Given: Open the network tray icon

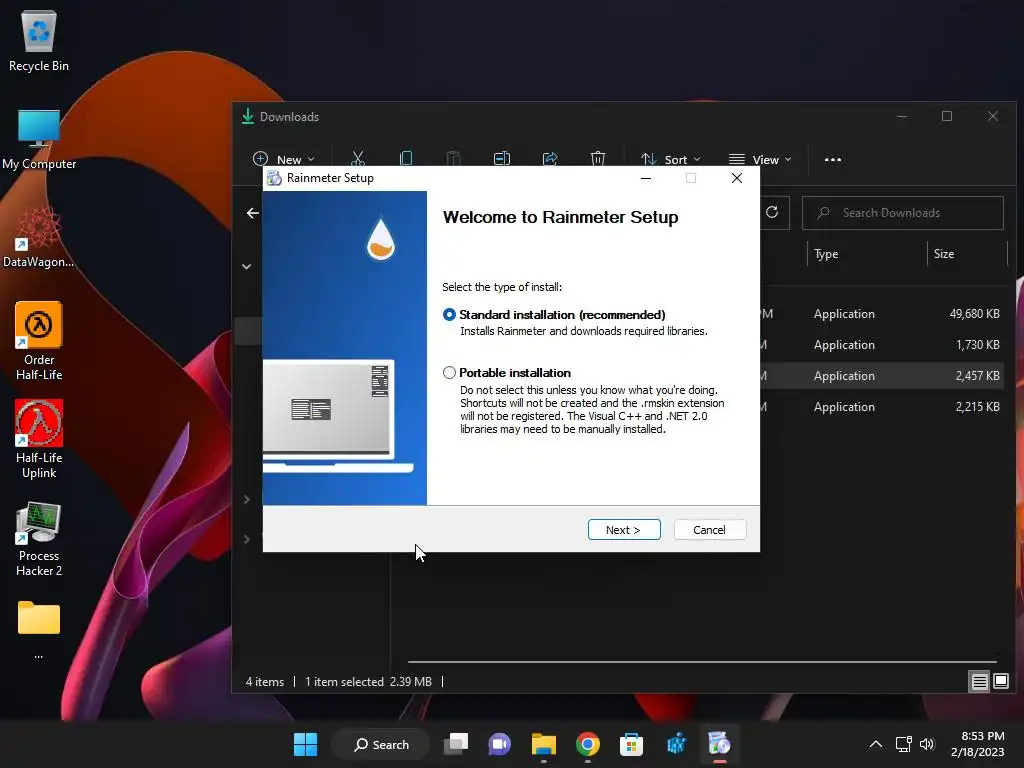Looking at the screenshot, I should point(904,744).
